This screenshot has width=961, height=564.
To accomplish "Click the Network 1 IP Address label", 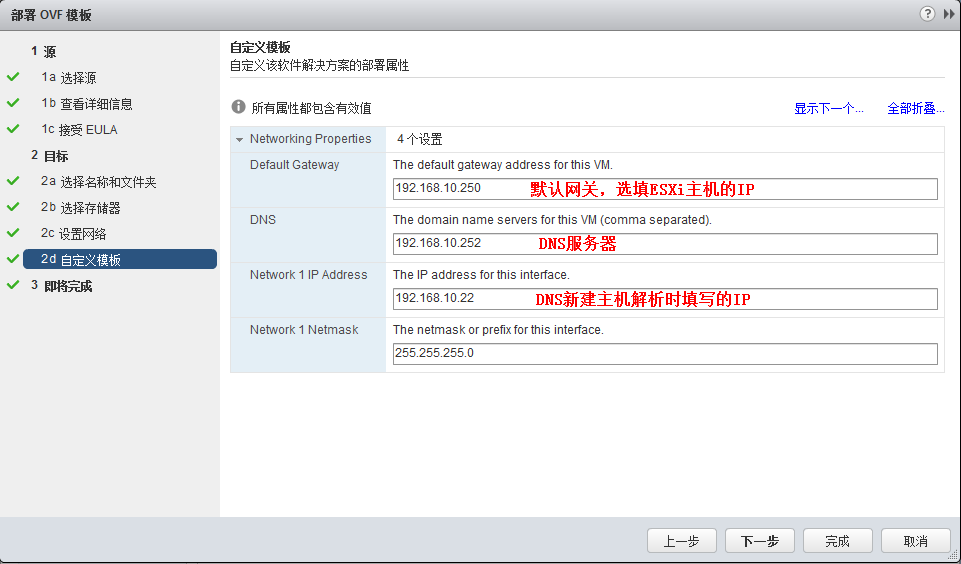I will point(308,275).
